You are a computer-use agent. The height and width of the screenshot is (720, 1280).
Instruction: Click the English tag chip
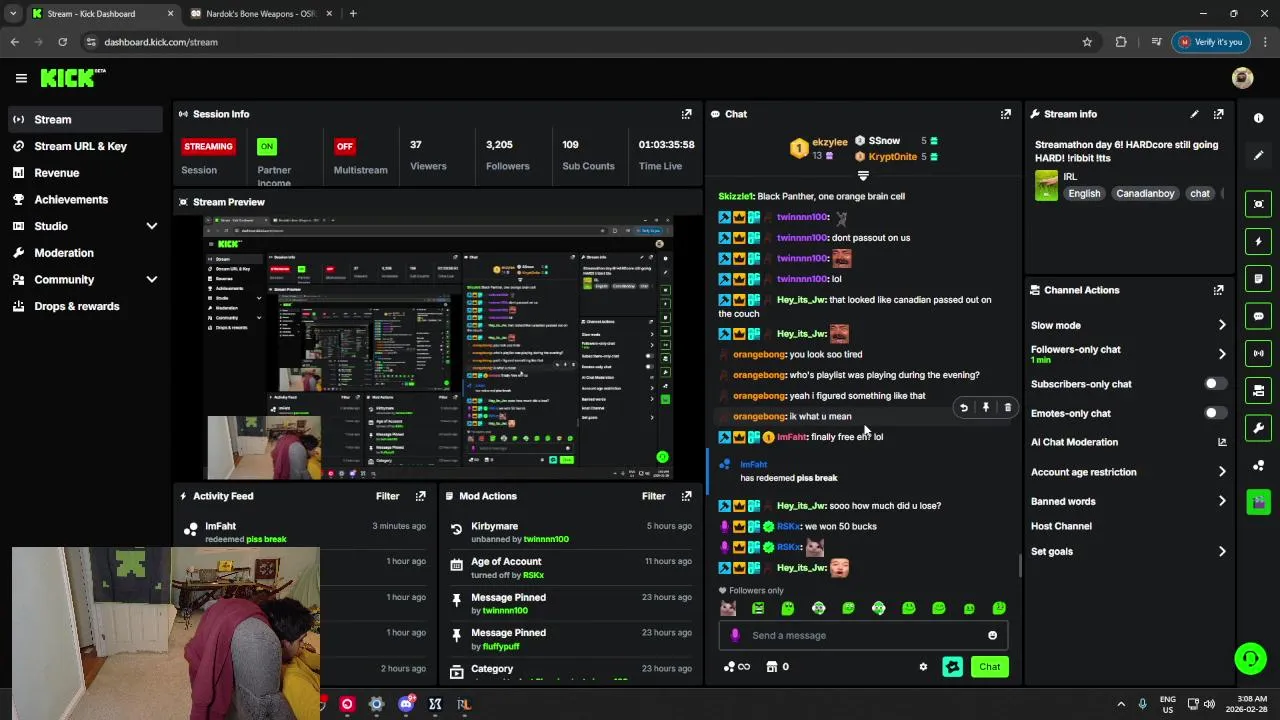click(1084, 193)
